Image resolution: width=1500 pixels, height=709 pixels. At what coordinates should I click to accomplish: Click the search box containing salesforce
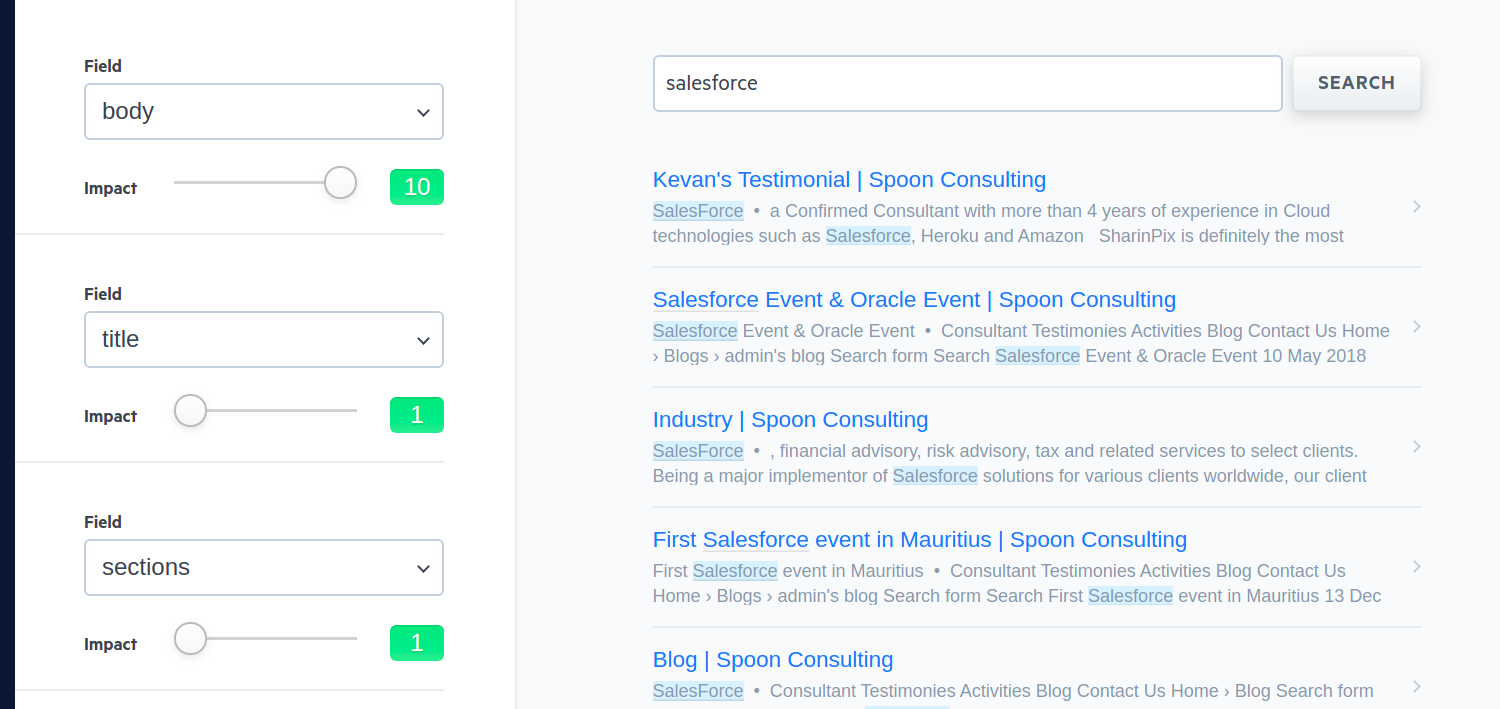(x=967, y=84)
